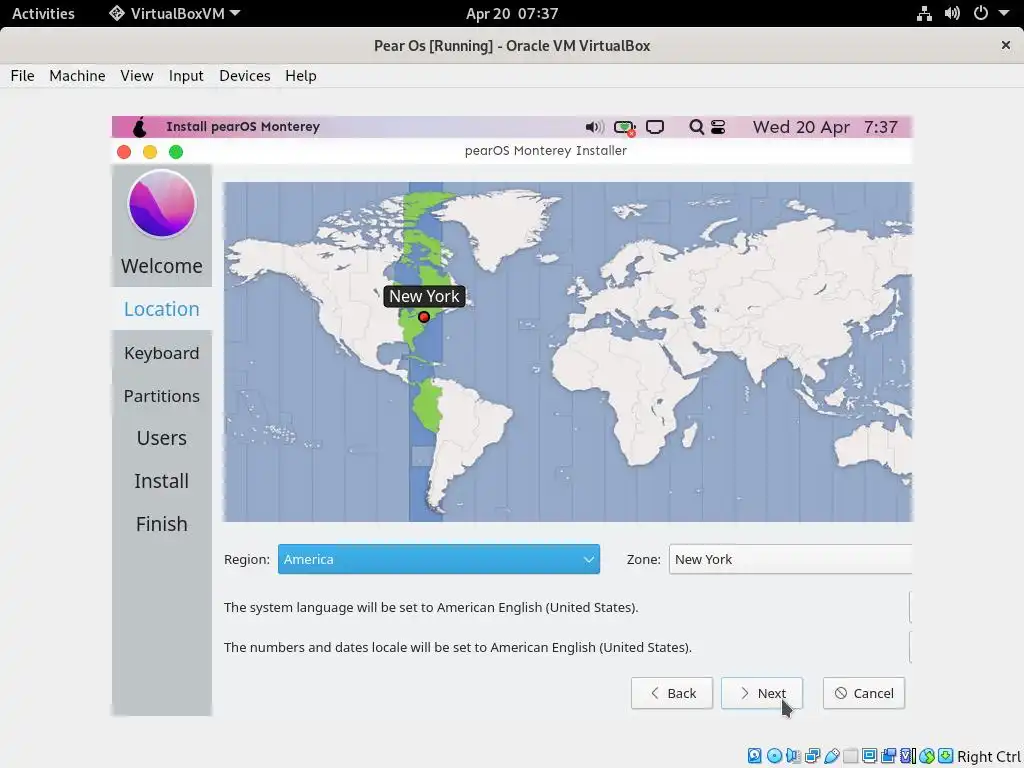The height and width of the screenshot is (768, 1024).
Task: Click the Right Ctrl host key label
Action: [989, 756]
